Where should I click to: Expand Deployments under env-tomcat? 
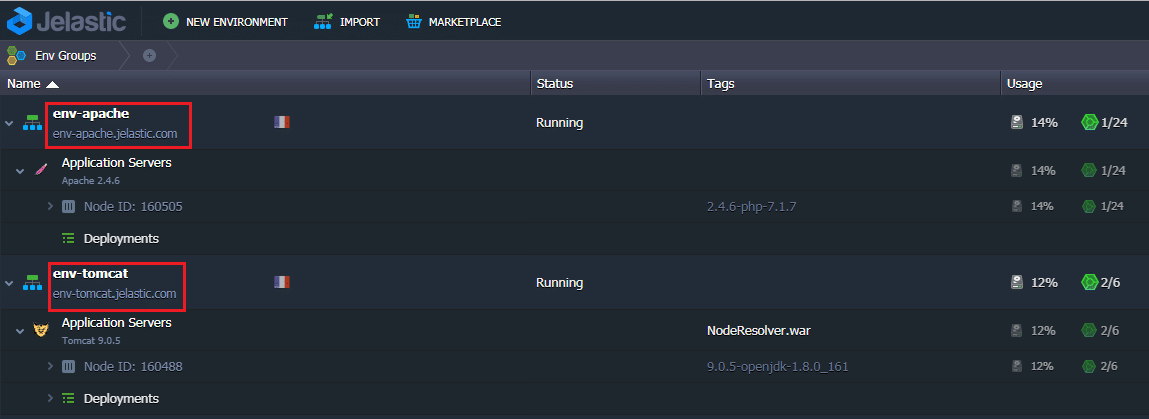[50, 398]
